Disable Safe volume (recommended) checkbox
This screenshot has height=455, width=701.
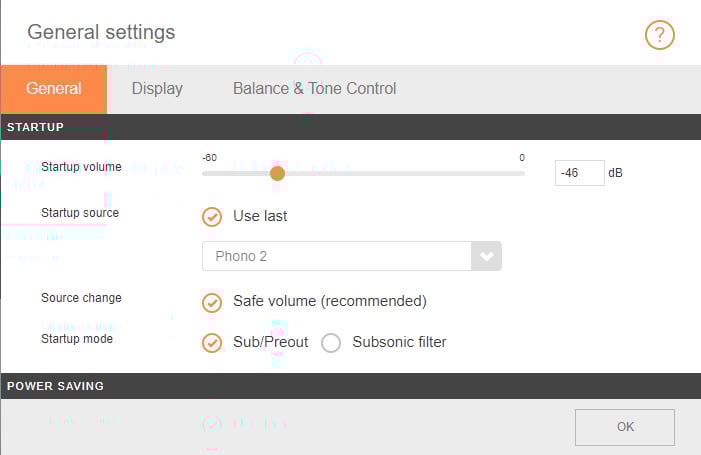(x=212, y=302)
